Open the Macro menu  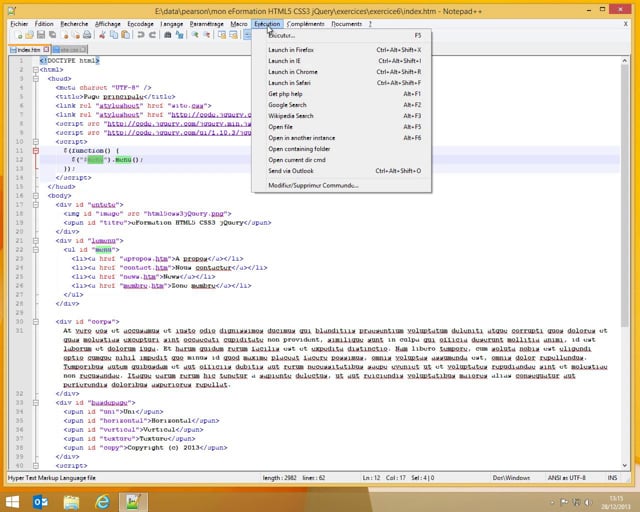click(239, 24)
